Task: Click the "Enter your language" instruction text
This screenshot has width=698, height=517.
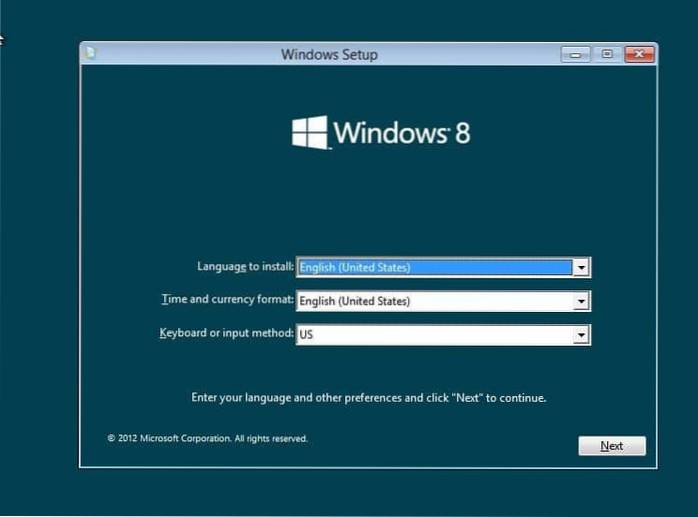Action: pyautogui.click(x=368, y=398)
